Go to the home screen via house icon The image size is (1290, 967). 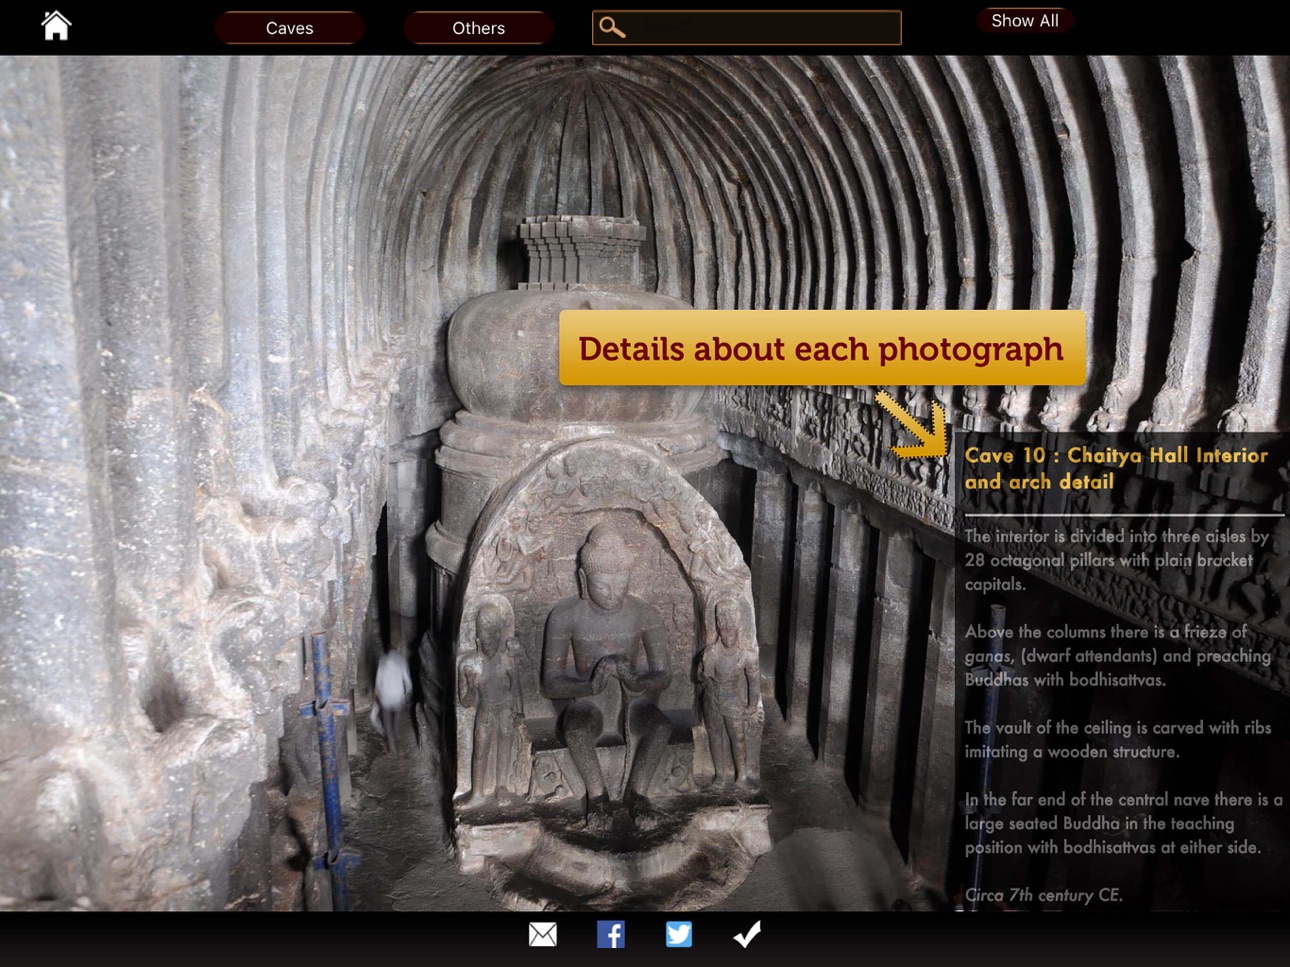point(56,25)
